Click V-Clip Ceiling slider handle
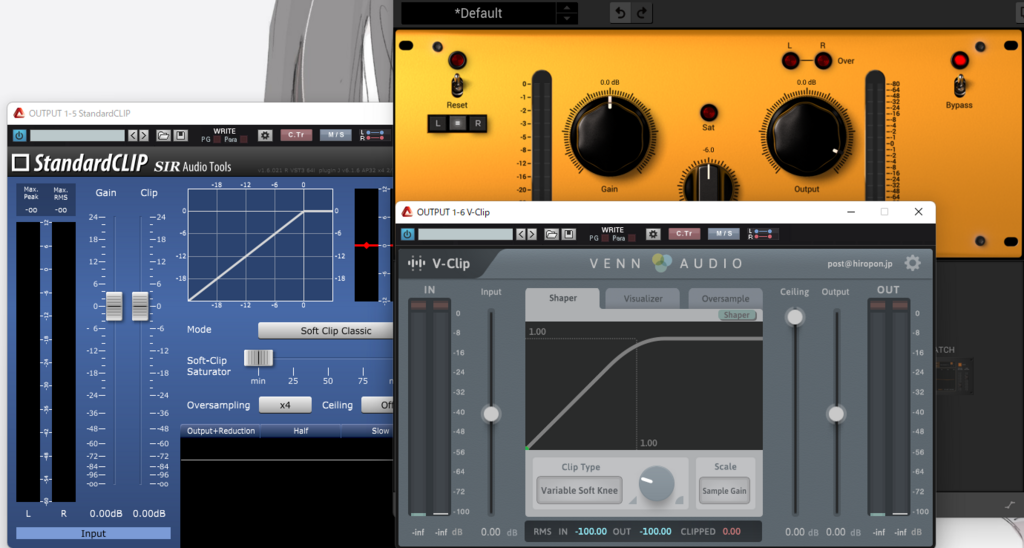The image size is (1024, 548). coord(795,317)
